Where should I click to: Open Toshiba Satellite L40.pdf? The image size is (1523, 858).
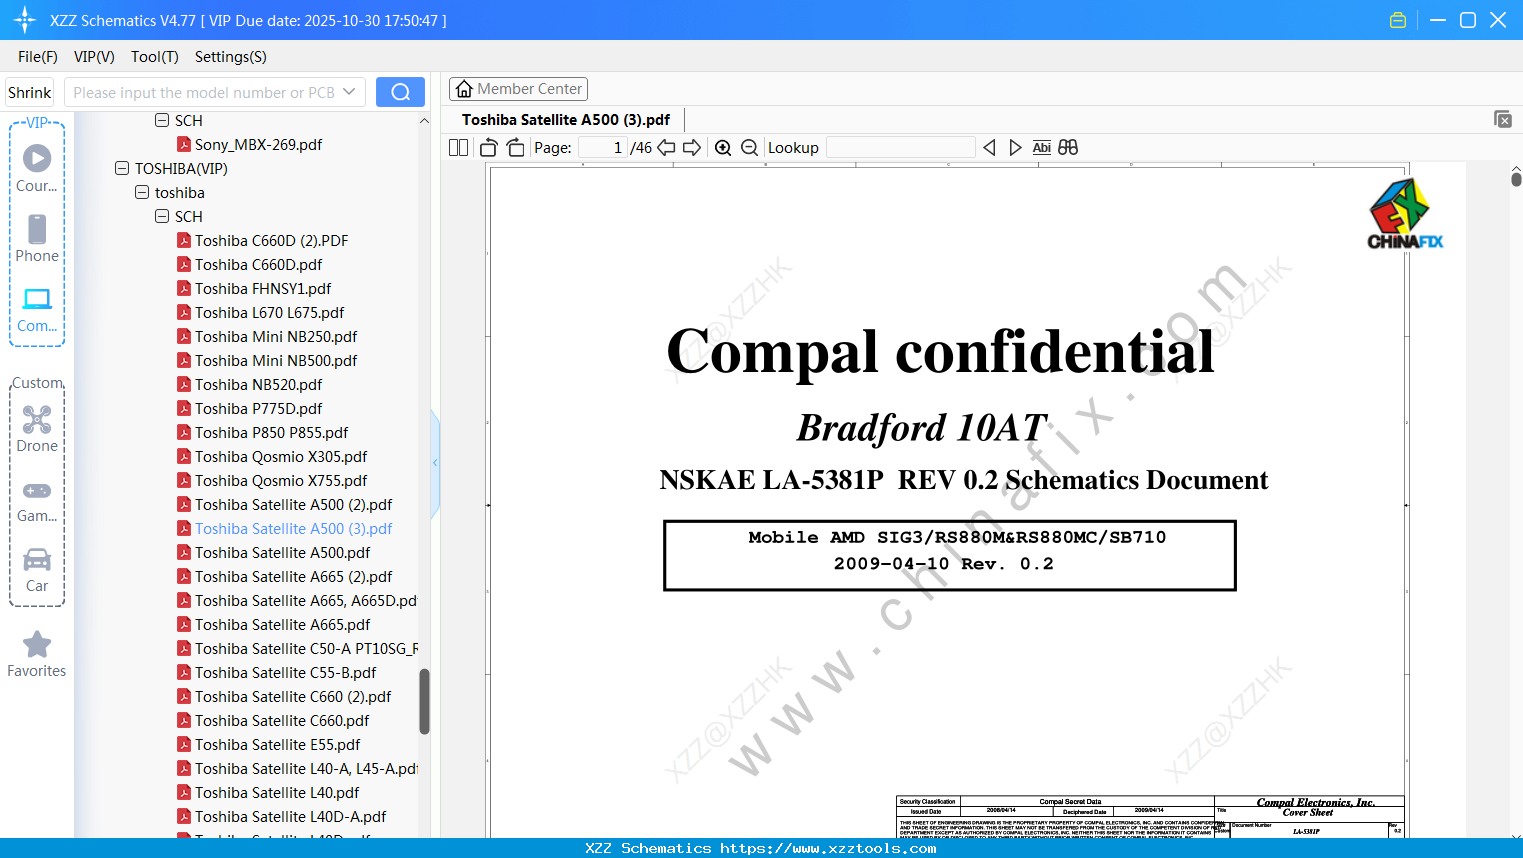[x=277, y=792]
